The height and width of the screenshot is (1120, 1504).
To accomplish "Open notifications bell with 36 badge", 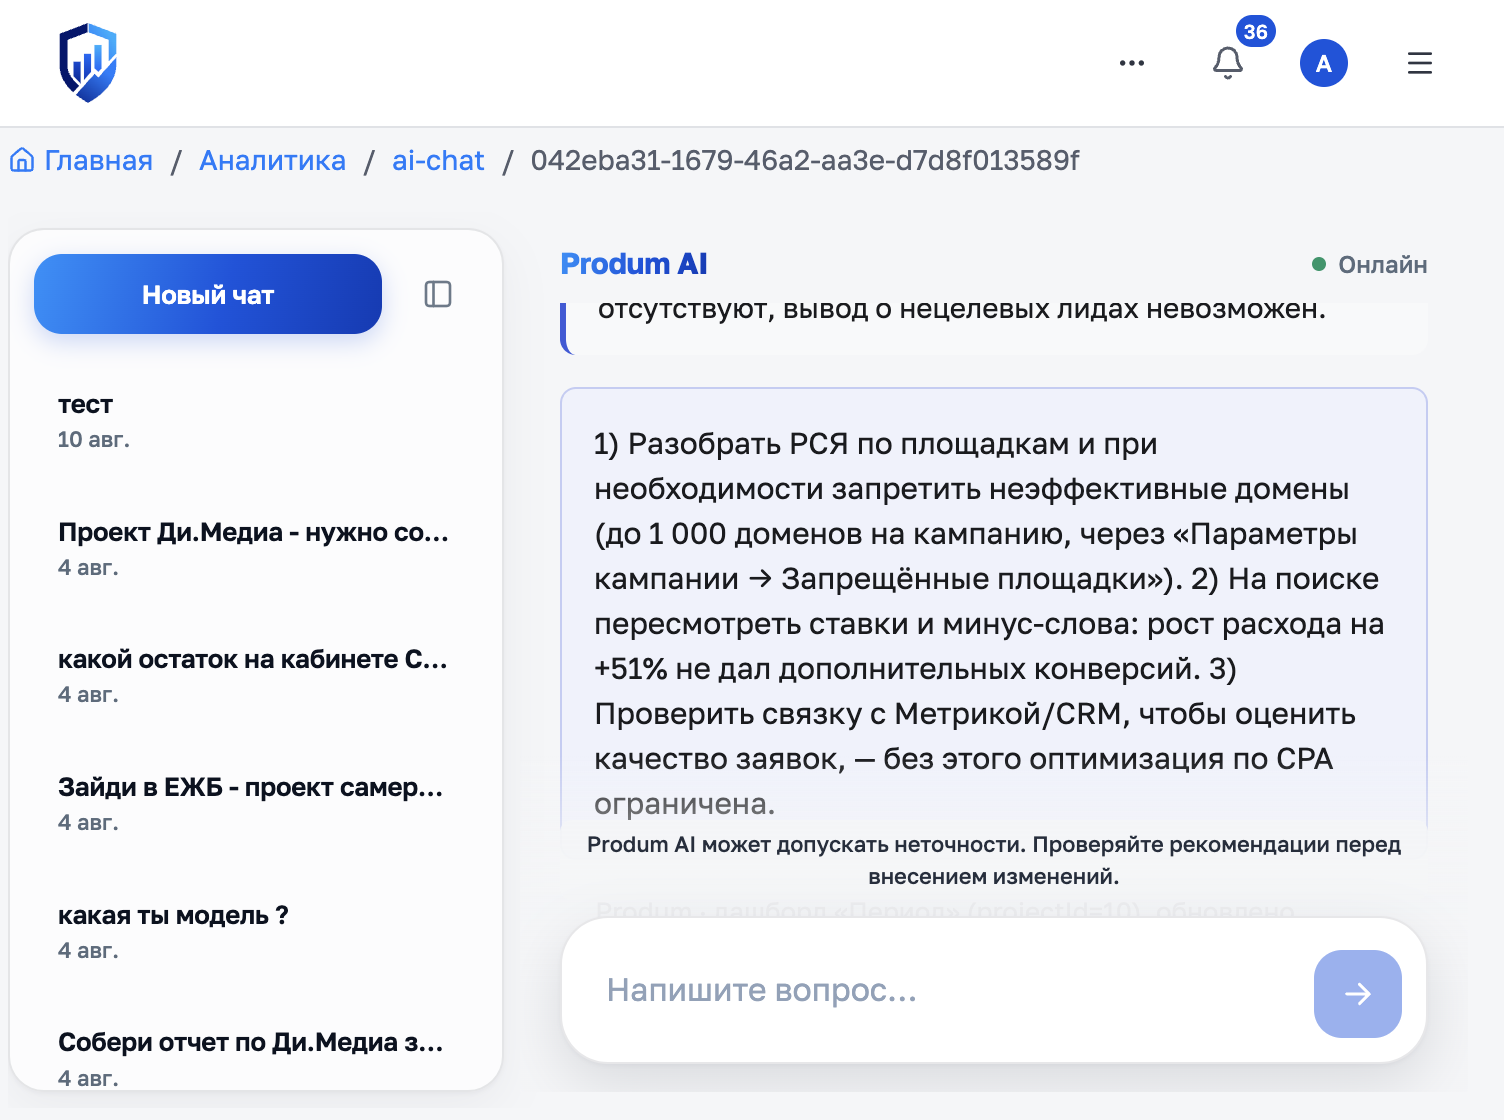I will (x=1228, y=63).
